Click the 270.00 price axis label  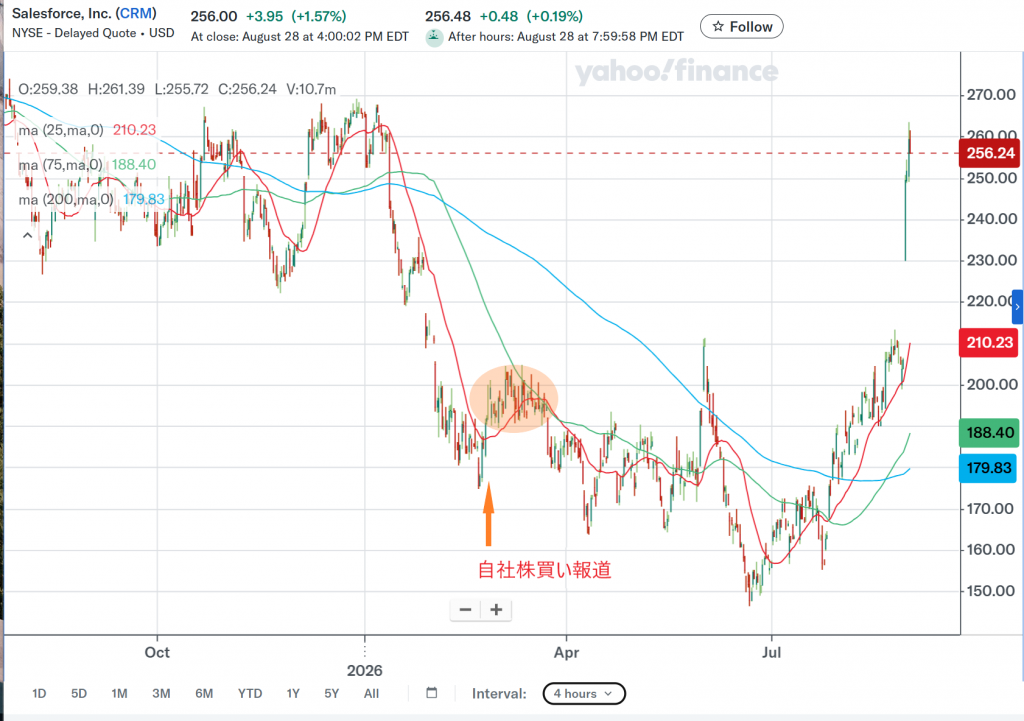pyautogui.click(x=991, y=95)
